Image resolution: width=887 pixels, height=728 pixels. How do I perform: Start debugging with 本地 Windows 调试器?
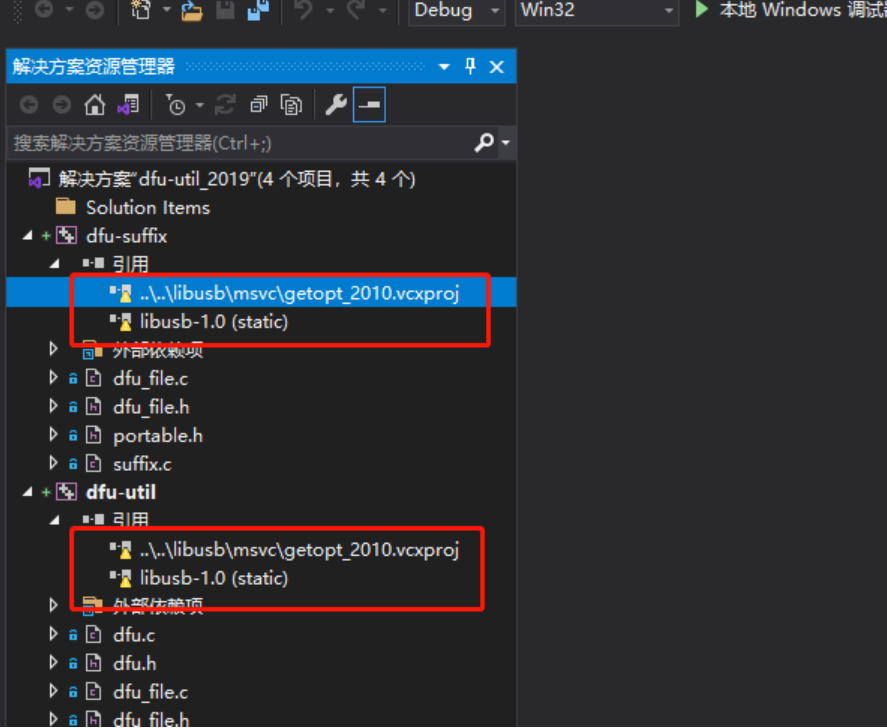[x=790, y=11]
